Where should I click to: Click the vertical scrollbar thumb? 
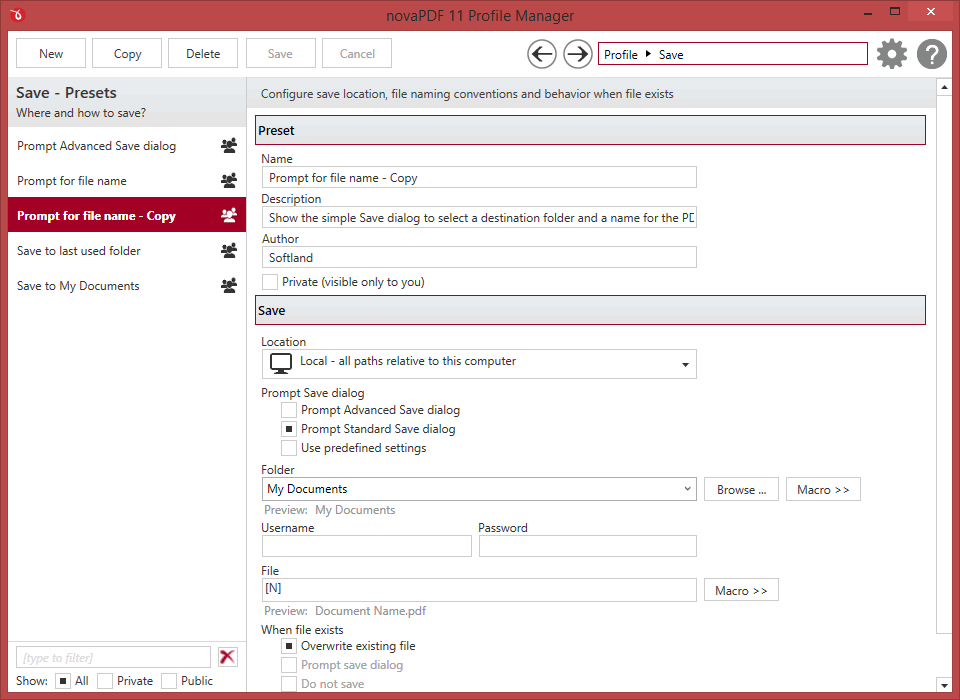[944, 364]
